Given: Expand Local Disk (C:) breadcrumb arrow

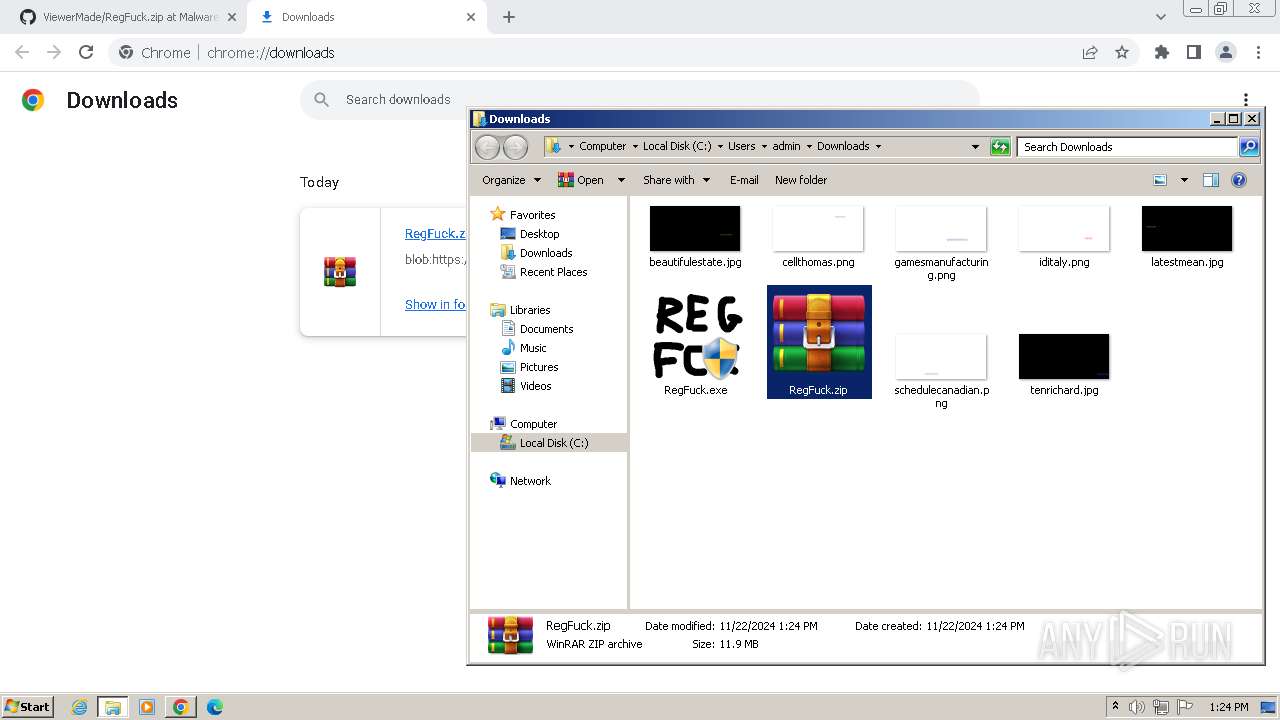Looking at the screenshot, I should (720, 146).
